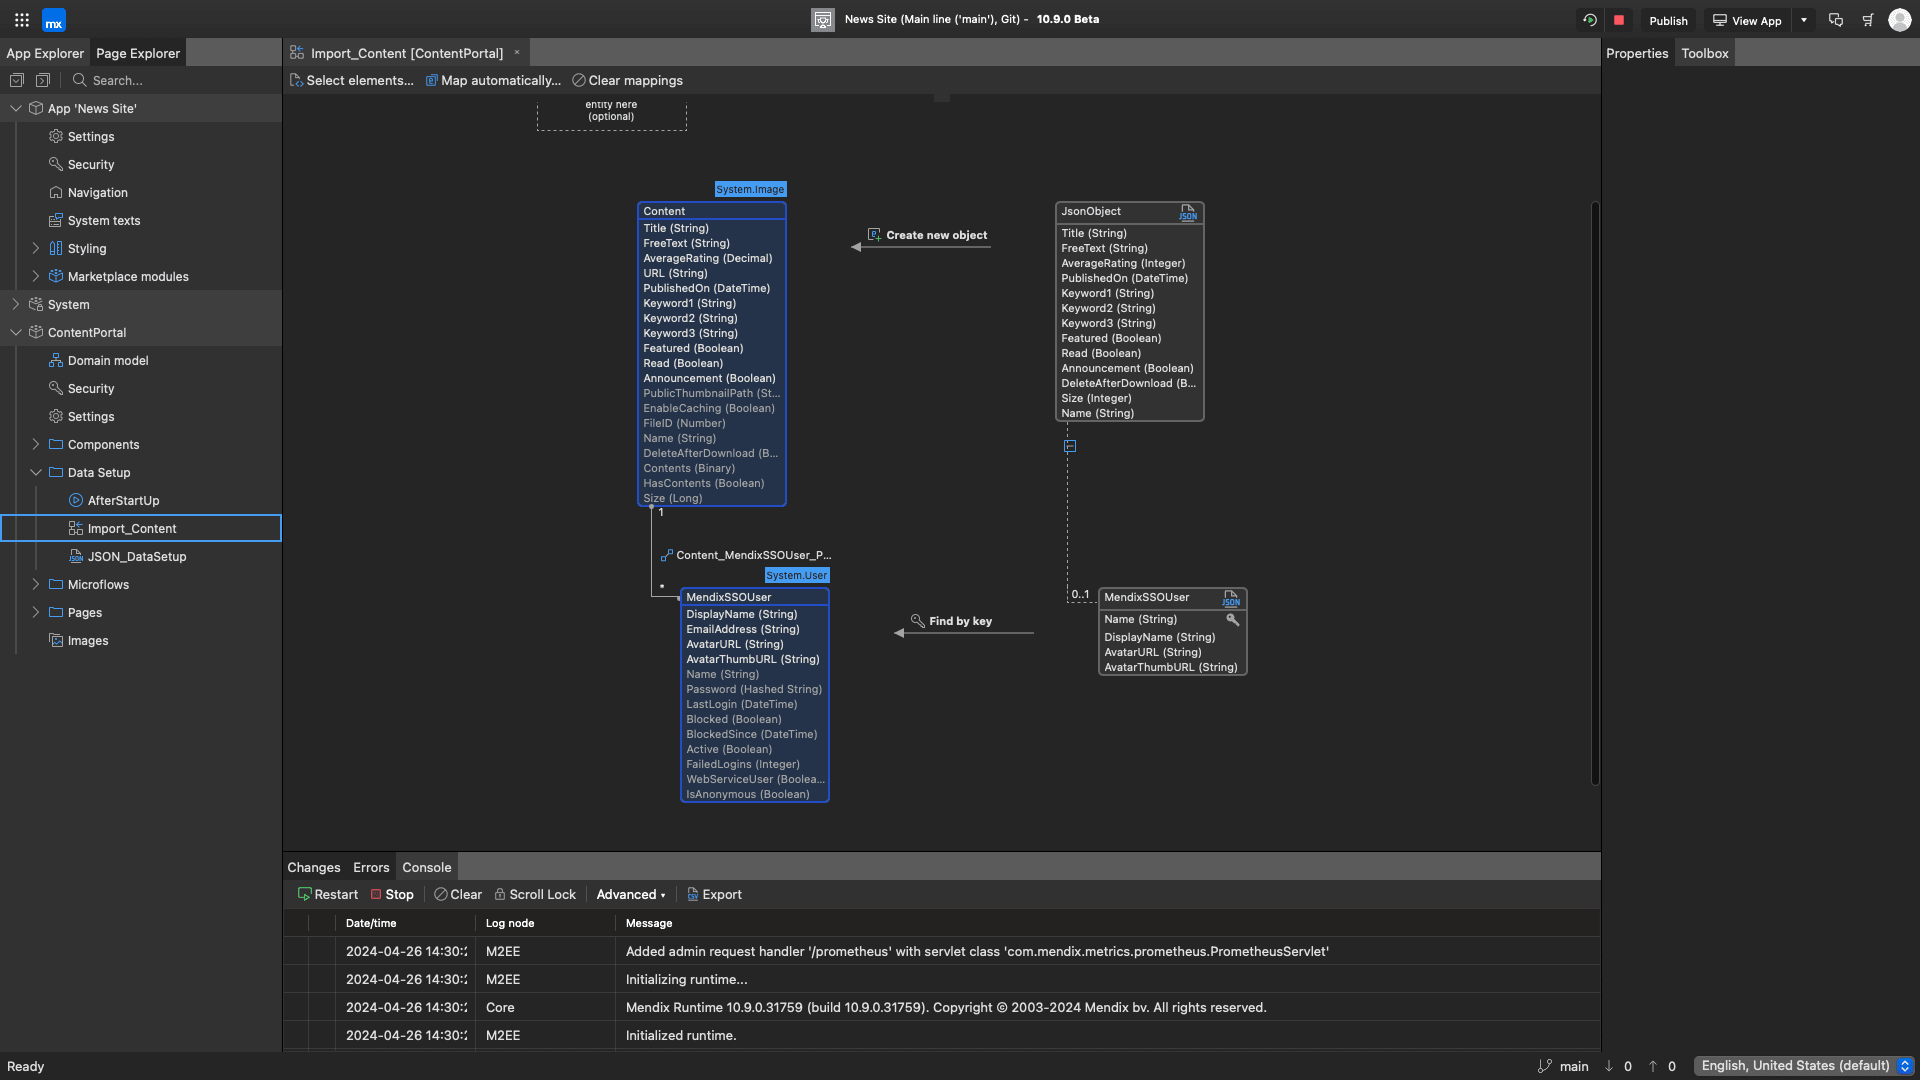Expand the System module

[16, 304]
